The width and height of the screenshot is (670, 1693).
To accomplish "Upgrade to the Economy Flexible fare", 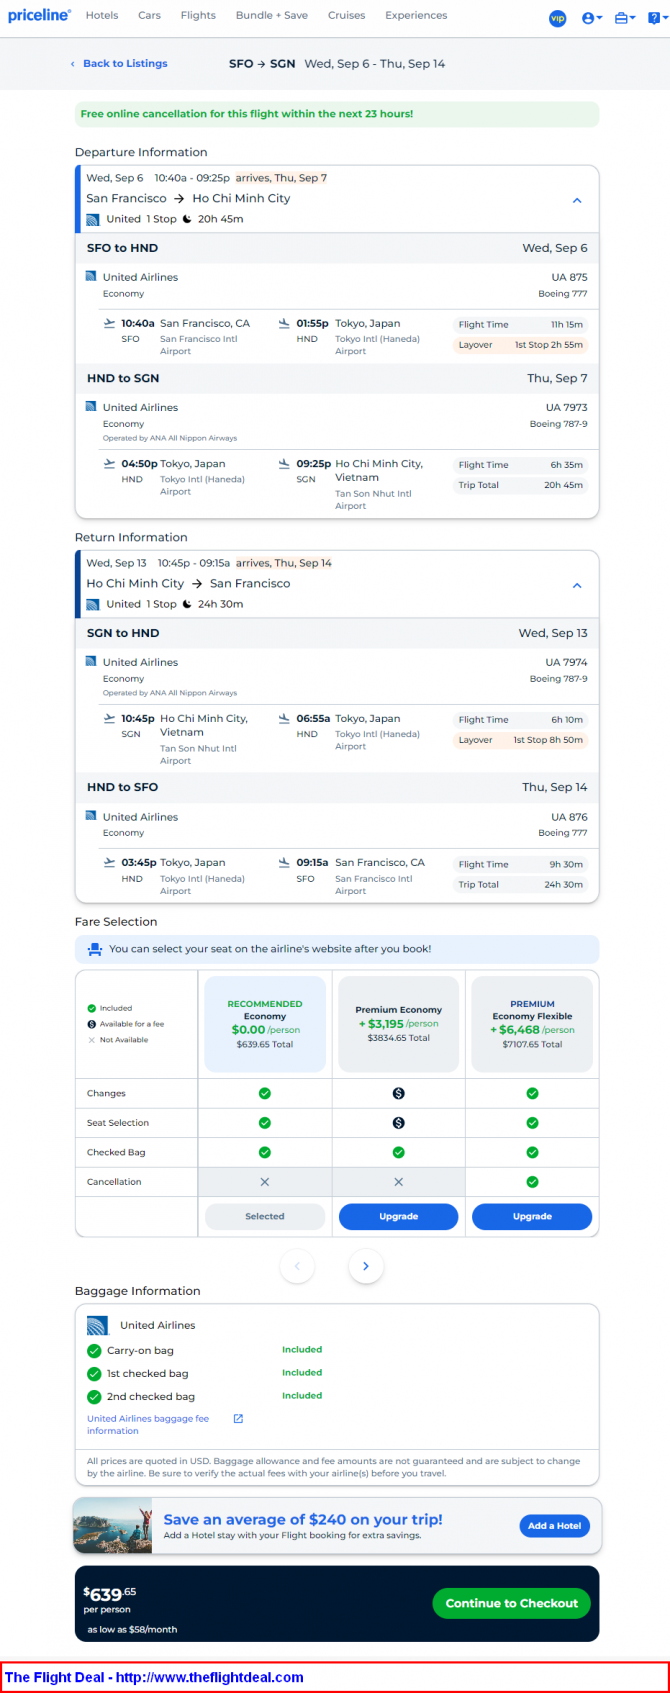I will 531,1216.
